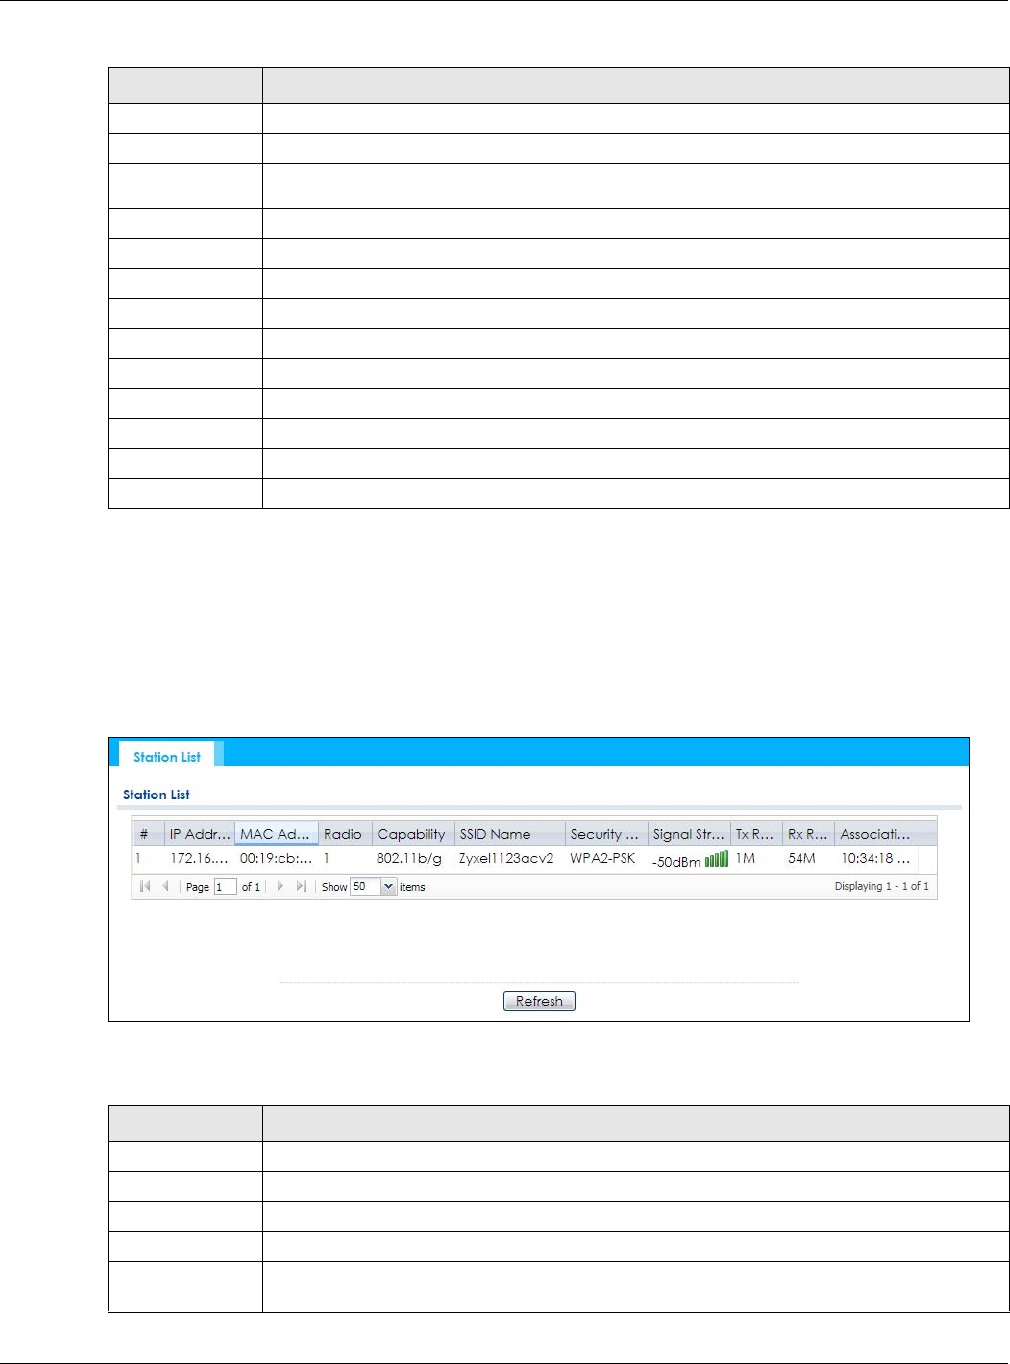Screen dimensions: 1010x1364
Task: Go to first page arrow icon
Action: coord(146,886)
